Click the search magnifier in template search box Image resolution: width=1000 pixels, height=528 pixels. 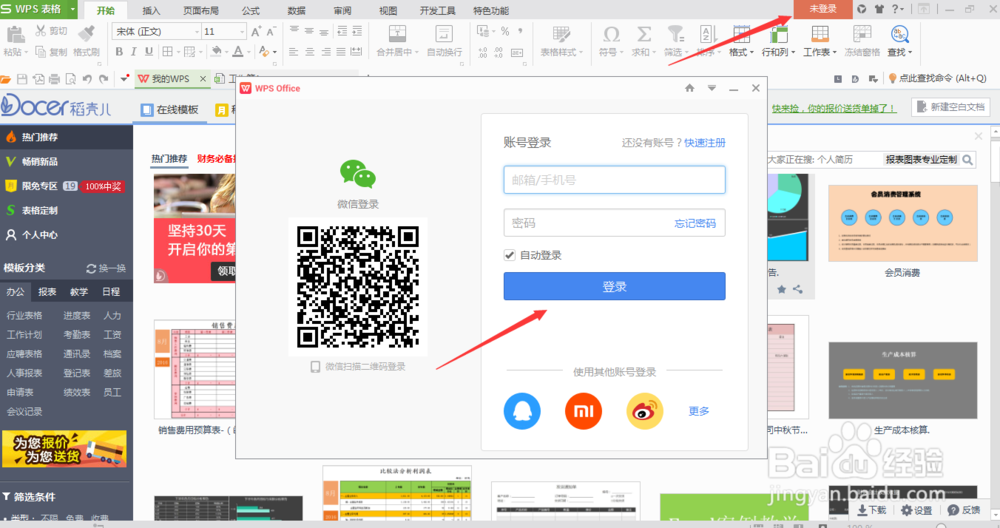(968, 159)
